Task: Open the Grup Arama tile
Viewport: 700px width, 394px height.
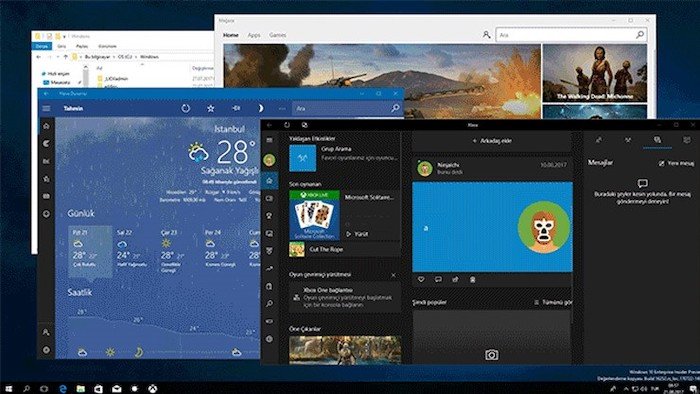Action: point(344,158)
